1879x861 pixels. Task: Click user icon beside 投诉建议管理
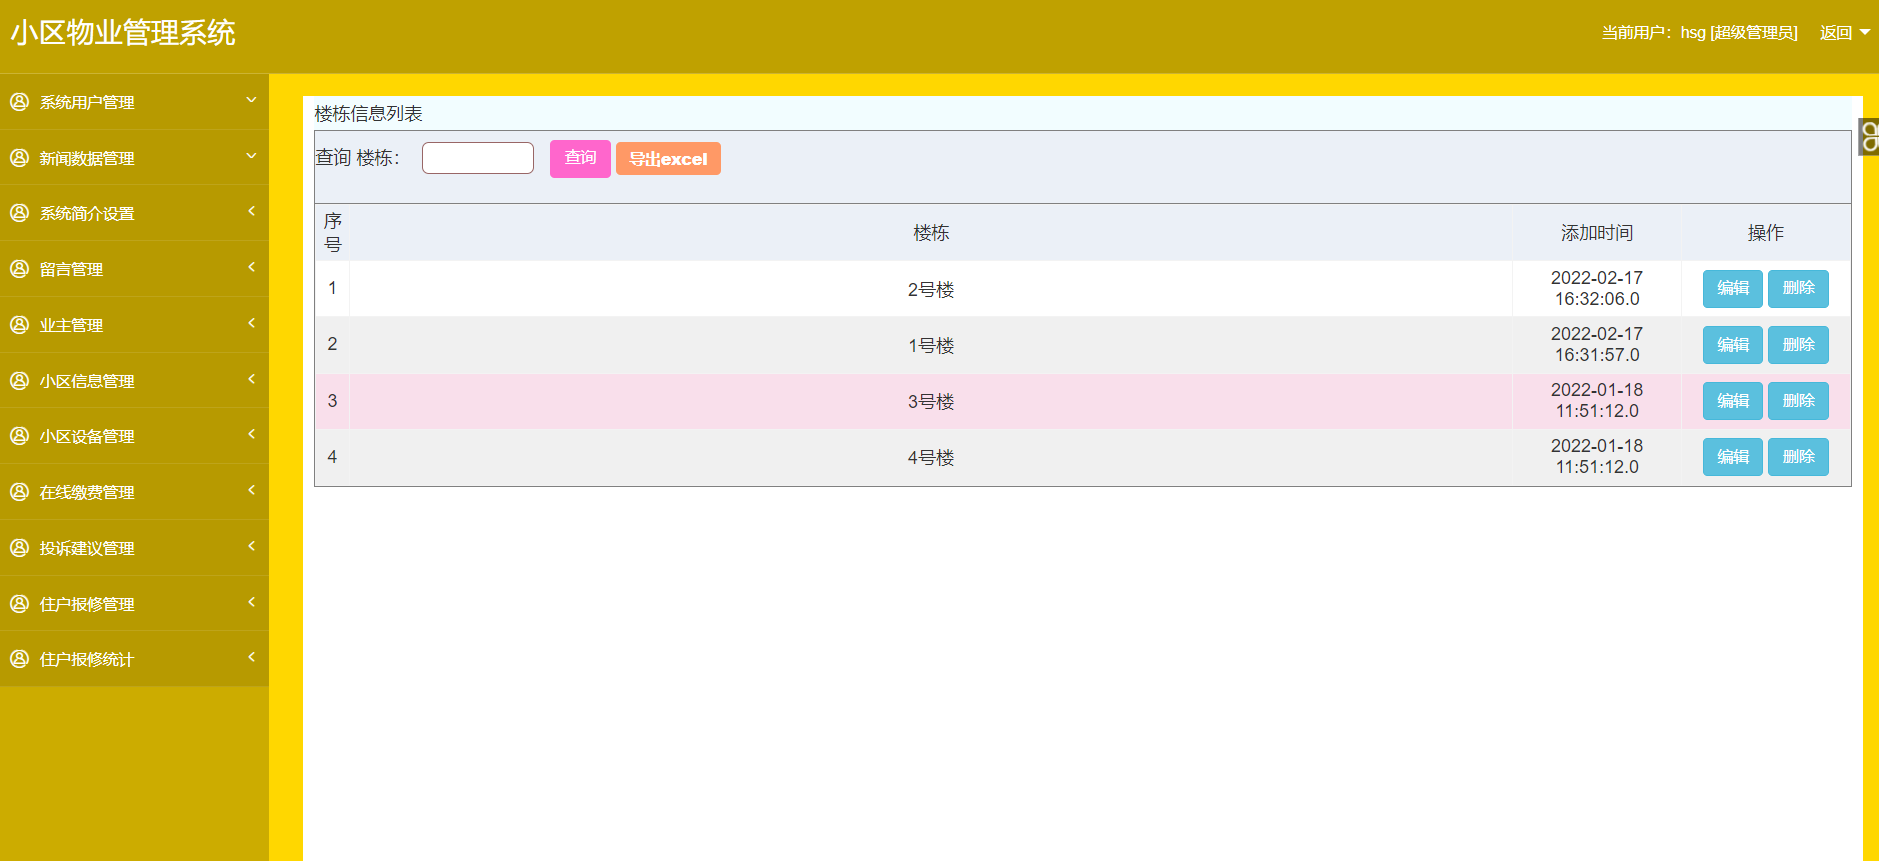pos(19,548)
